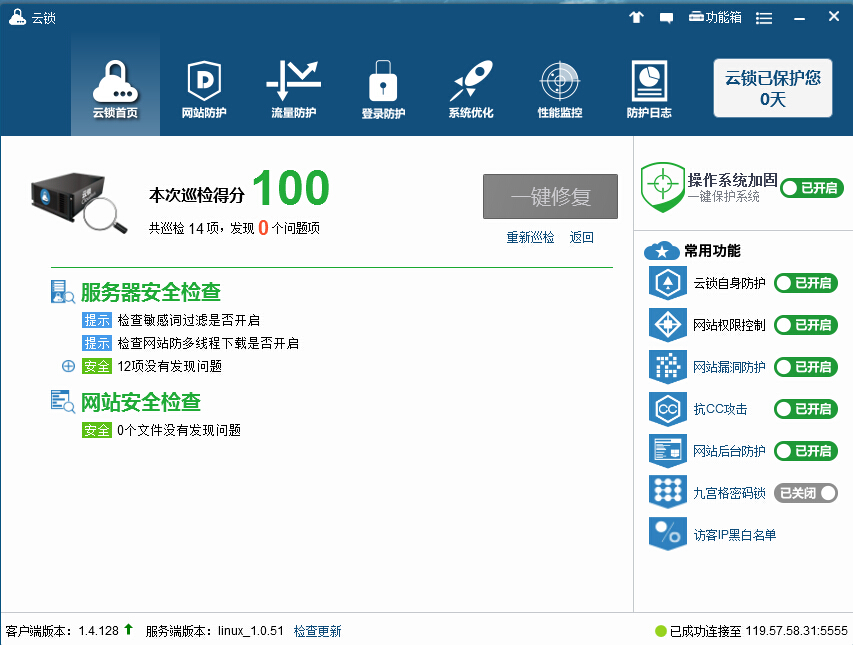Minimize the 云锁 window
Screen dimensions: 853x645
tap(799, 18)
